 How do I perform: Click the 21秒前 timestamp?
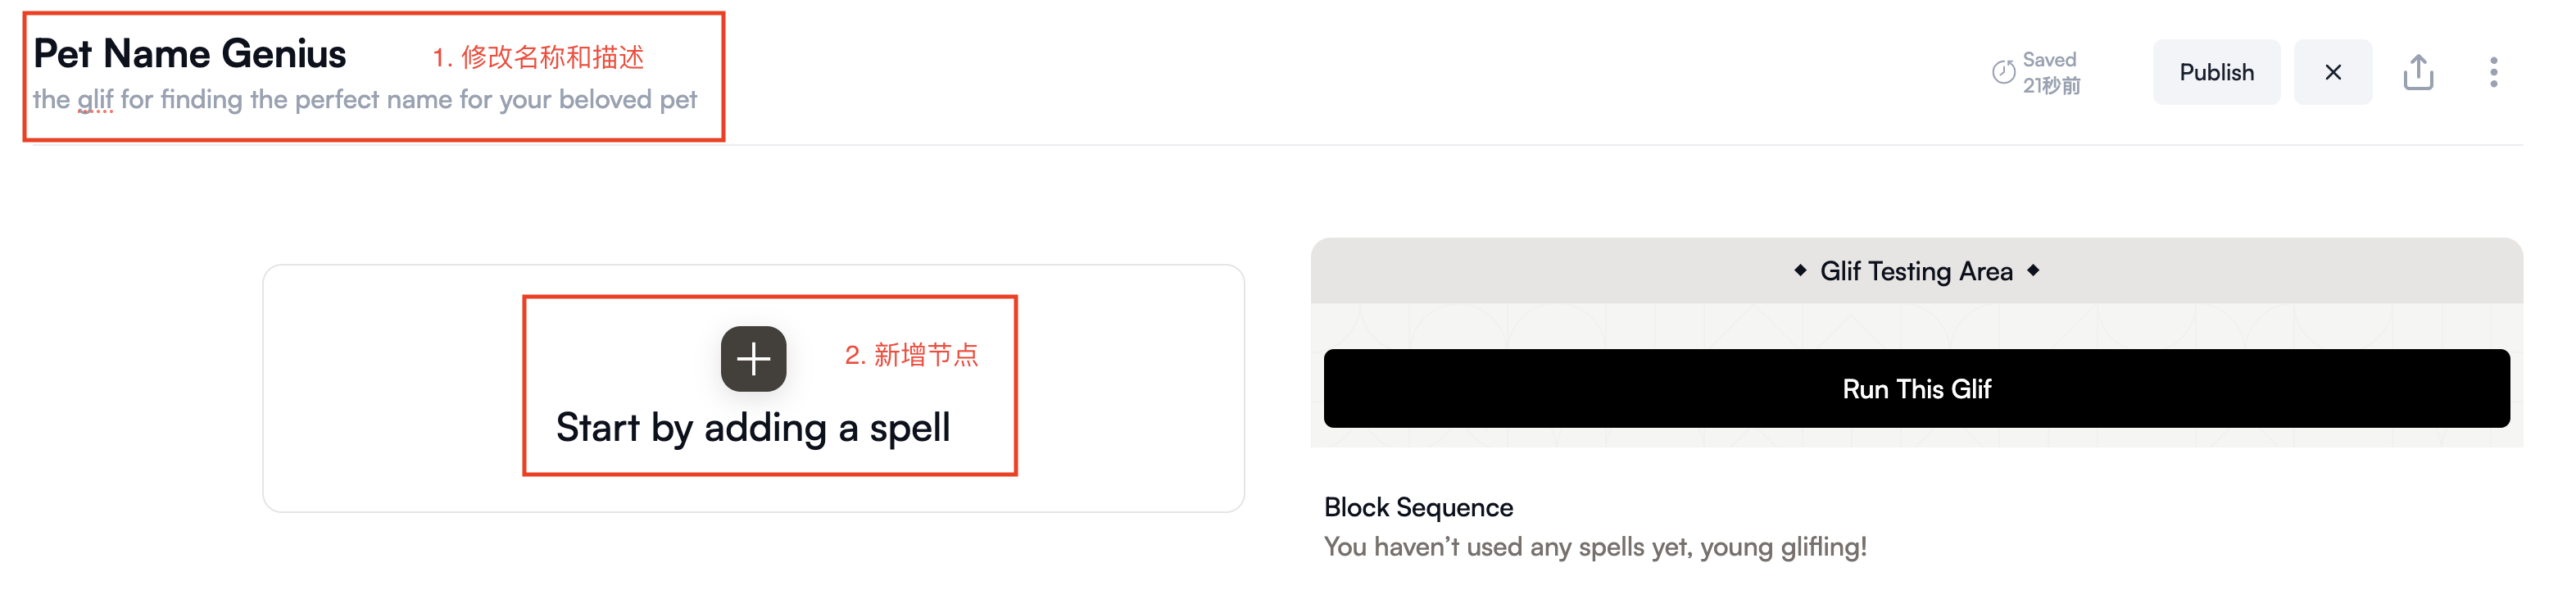point(2051,86)
